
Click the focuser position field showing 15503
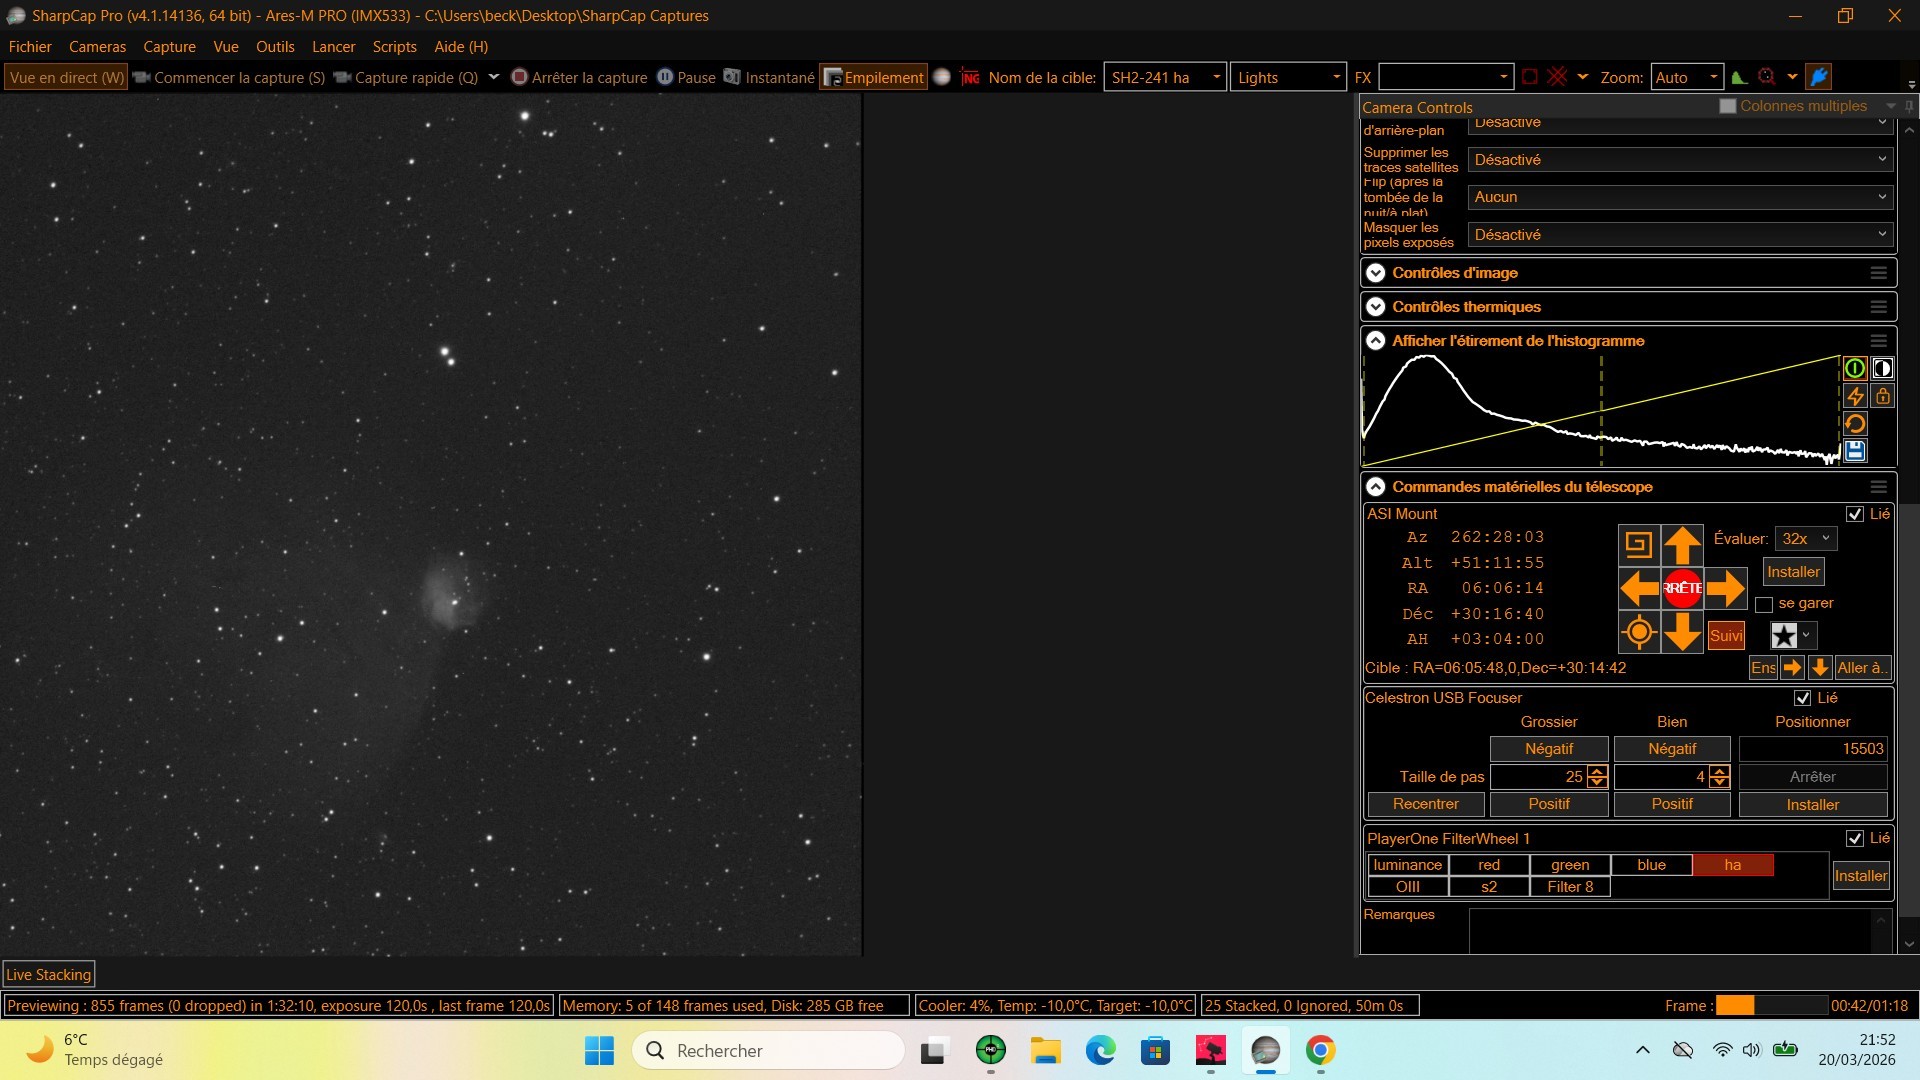[1812, 749]
